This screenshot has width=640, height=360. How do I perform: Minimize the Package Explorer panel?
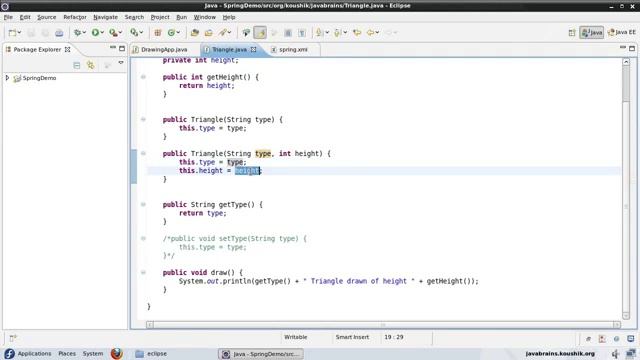point(113,48)
